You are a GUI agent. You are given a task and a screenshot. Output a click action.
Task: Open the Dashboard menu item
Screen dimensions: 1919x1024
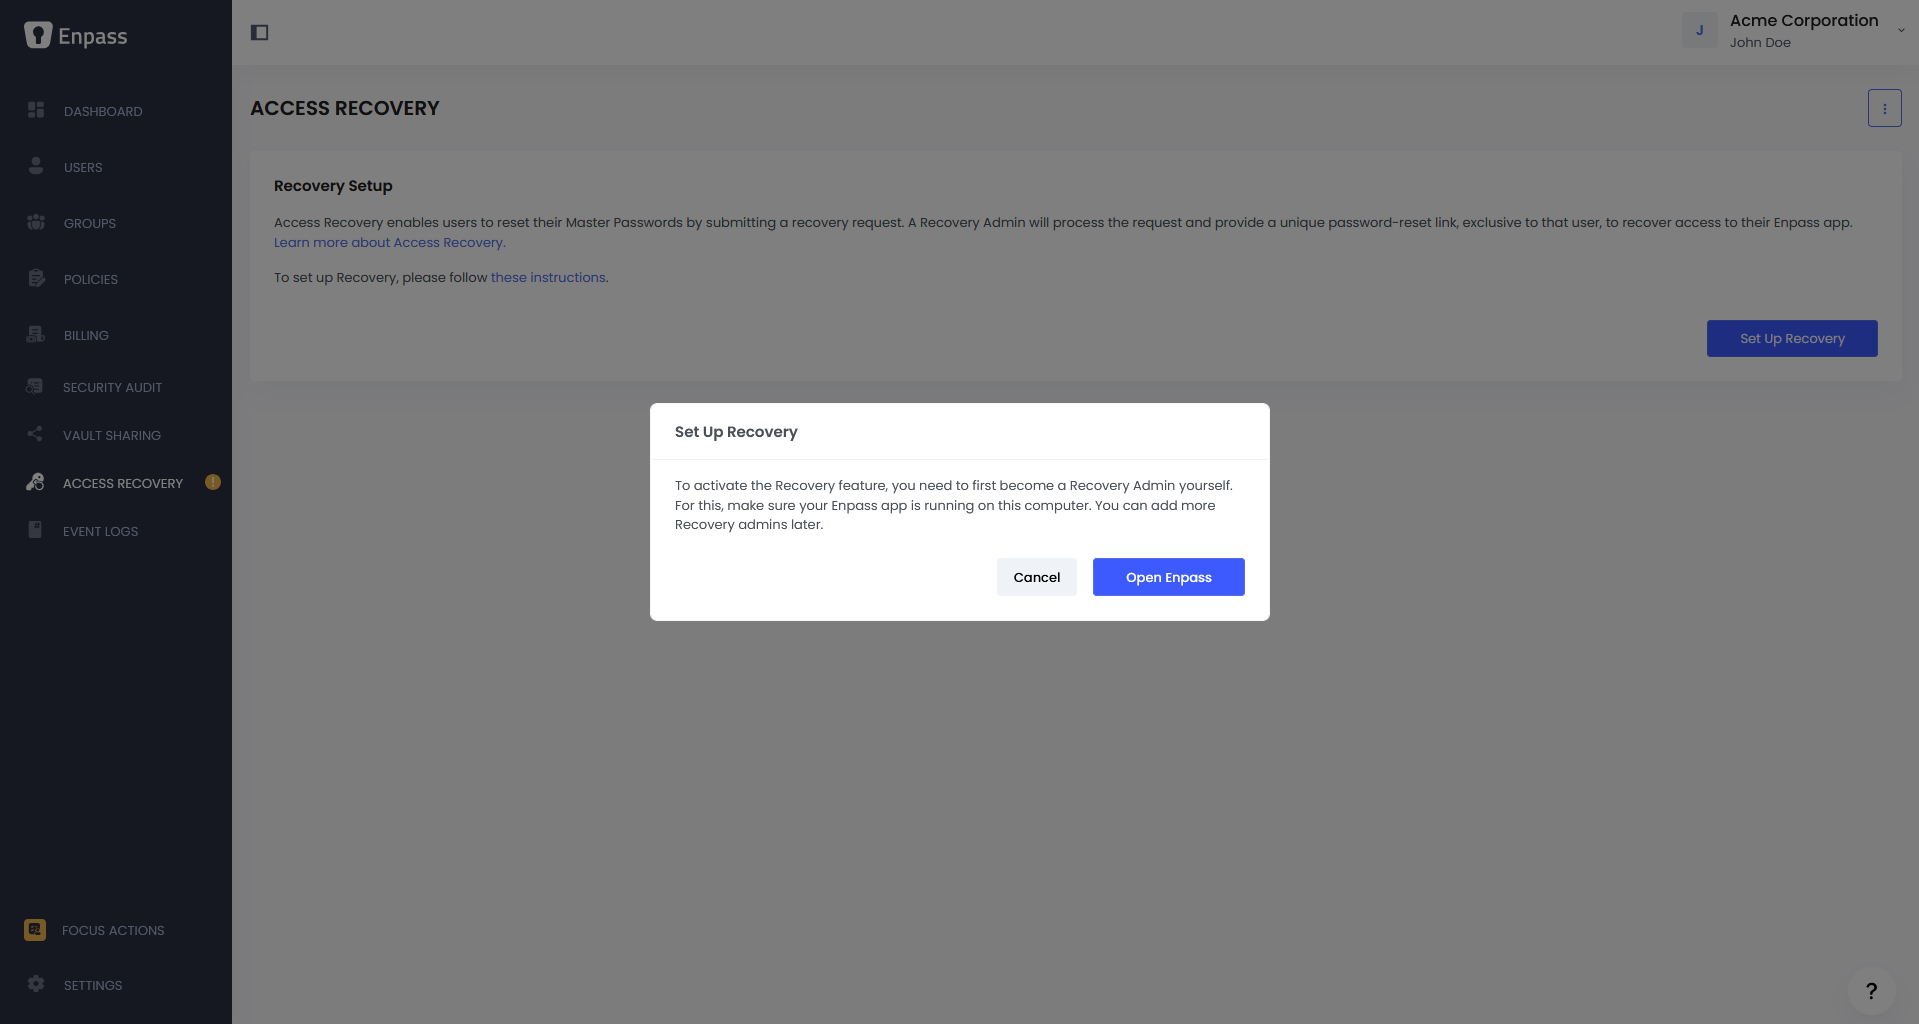(103, 111)
